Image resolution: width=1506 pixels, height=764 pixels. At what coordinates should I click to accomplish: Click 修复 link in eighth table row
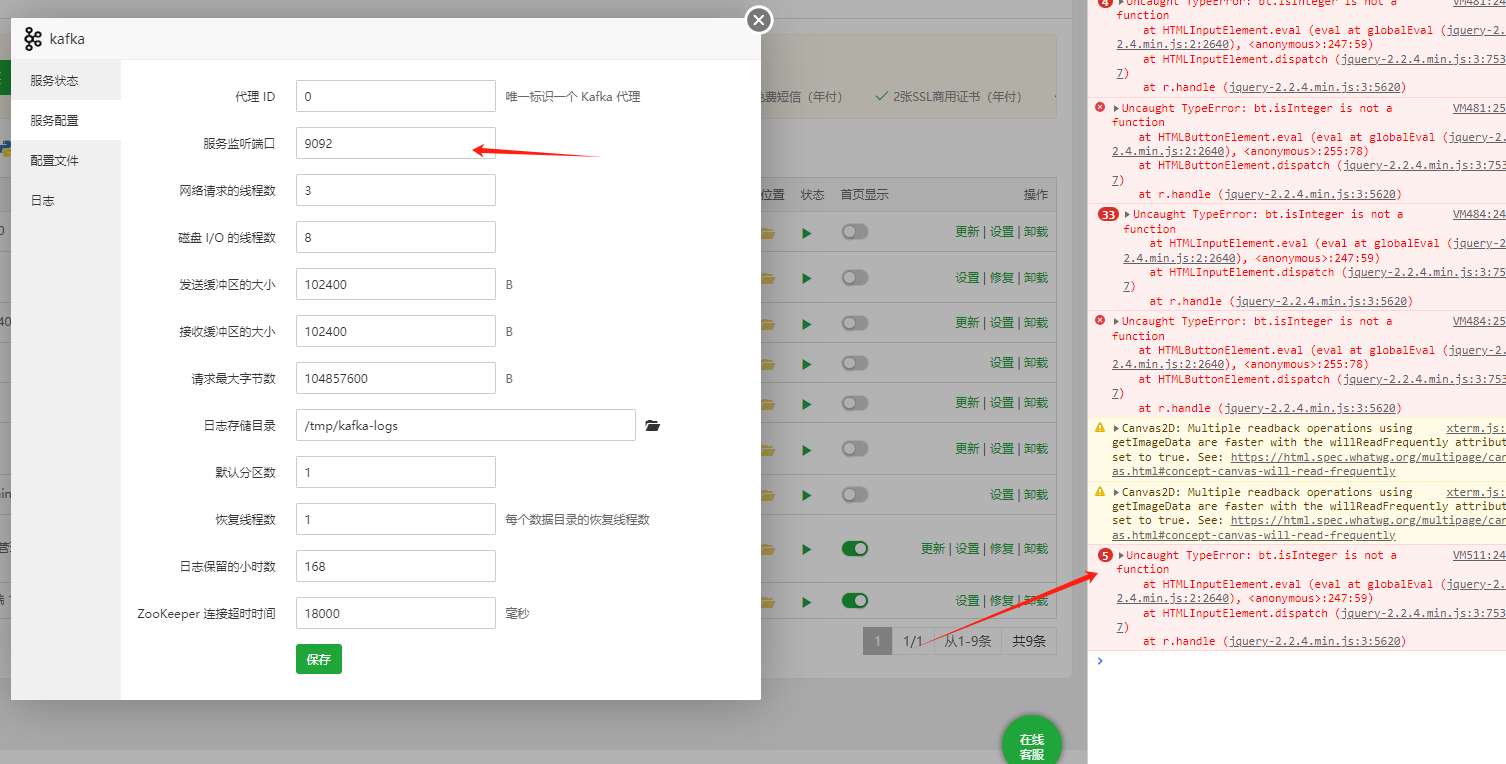[1001, 549]
